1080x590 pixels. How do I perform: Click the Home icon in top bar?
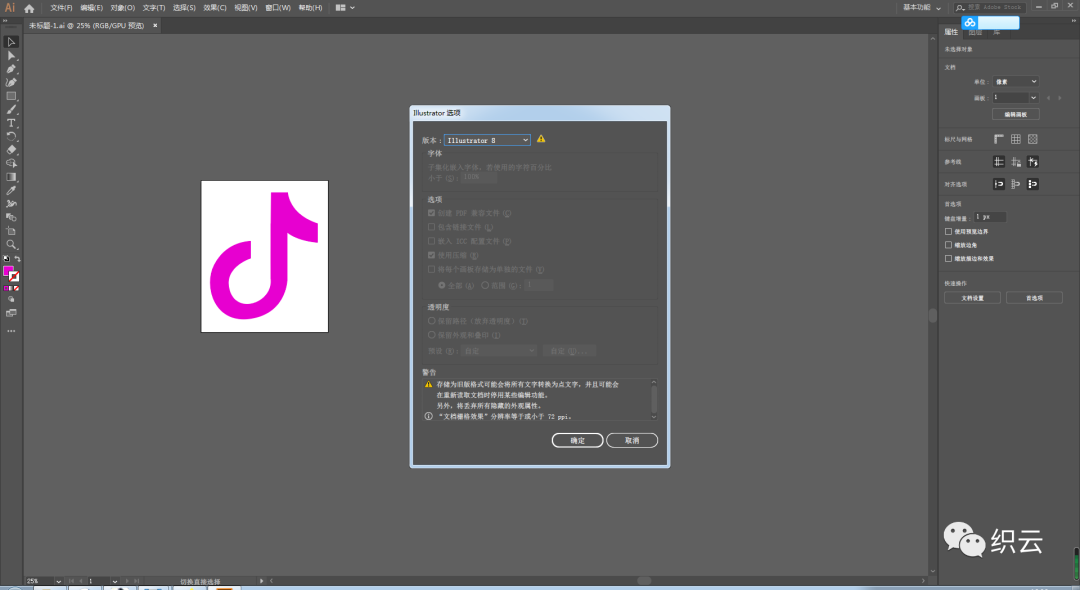pos(29,8)
